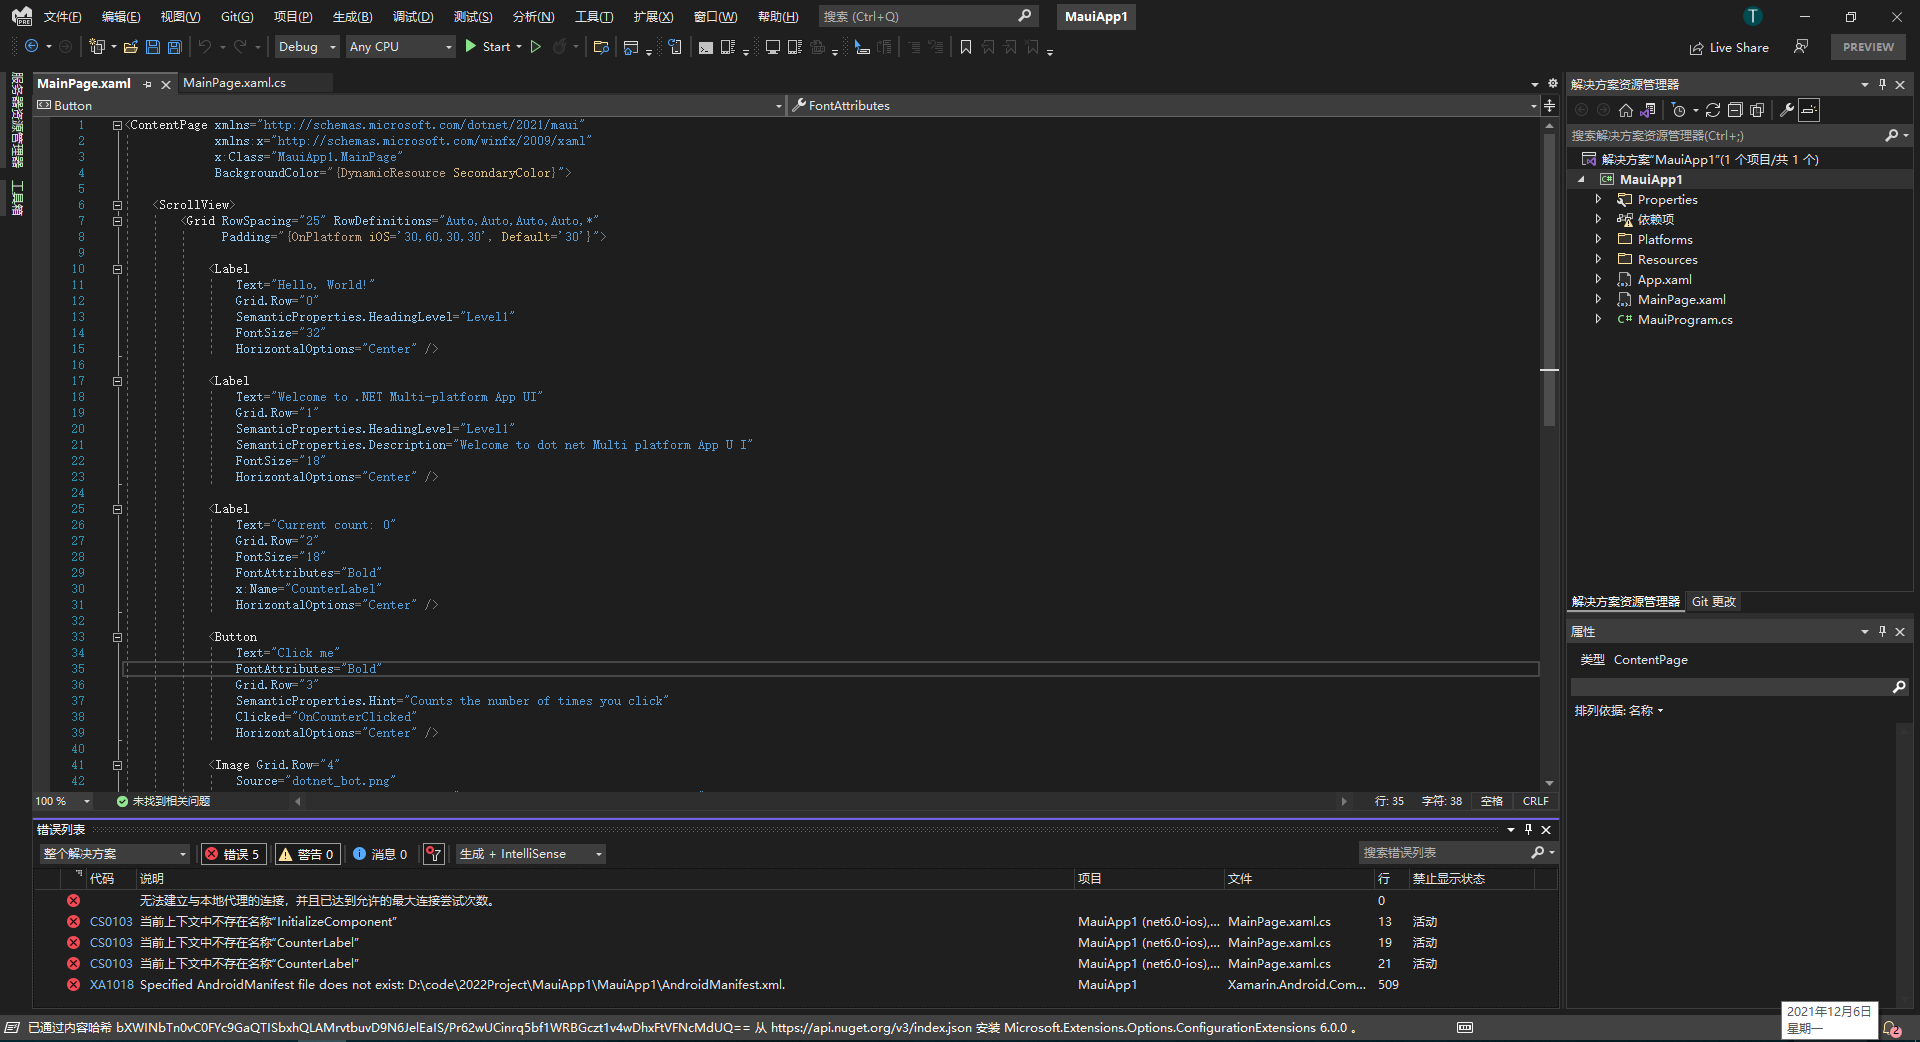
Task: Open the 调试(D) menu
Action: click(413, 17)
